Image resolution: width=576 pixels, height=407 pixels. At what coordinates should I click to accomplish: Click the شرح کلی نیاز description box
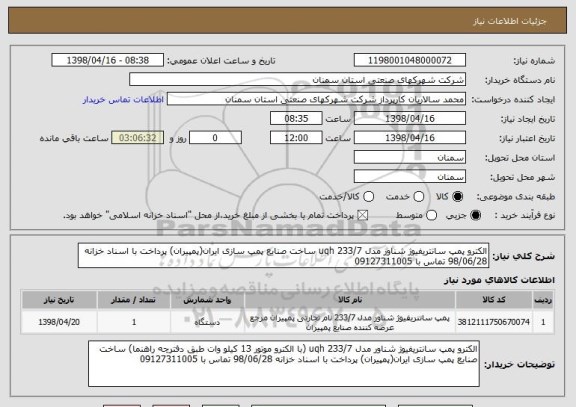pyautogui.click(x=283, y=256)
